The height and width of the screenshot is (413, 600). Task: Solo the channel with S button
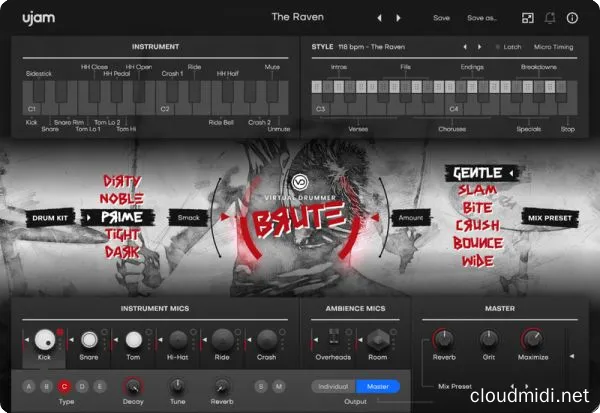tap(261, 387)
